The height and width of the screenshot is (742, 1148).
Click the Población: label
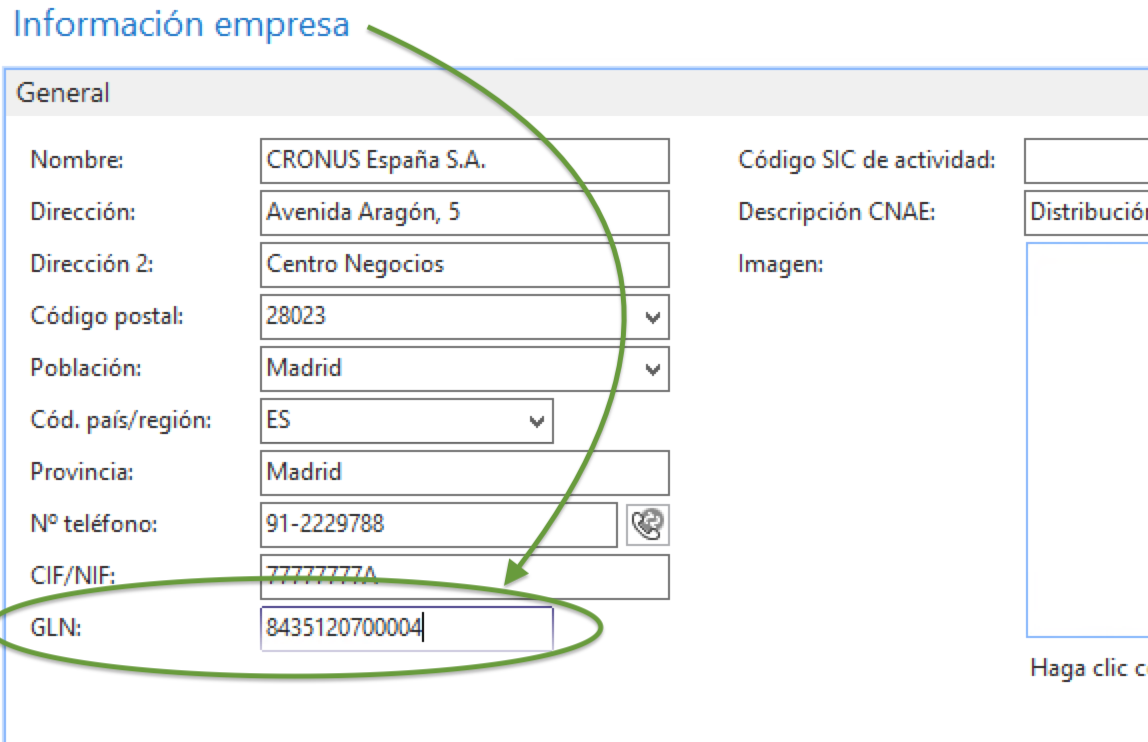(x=86, y=368)
